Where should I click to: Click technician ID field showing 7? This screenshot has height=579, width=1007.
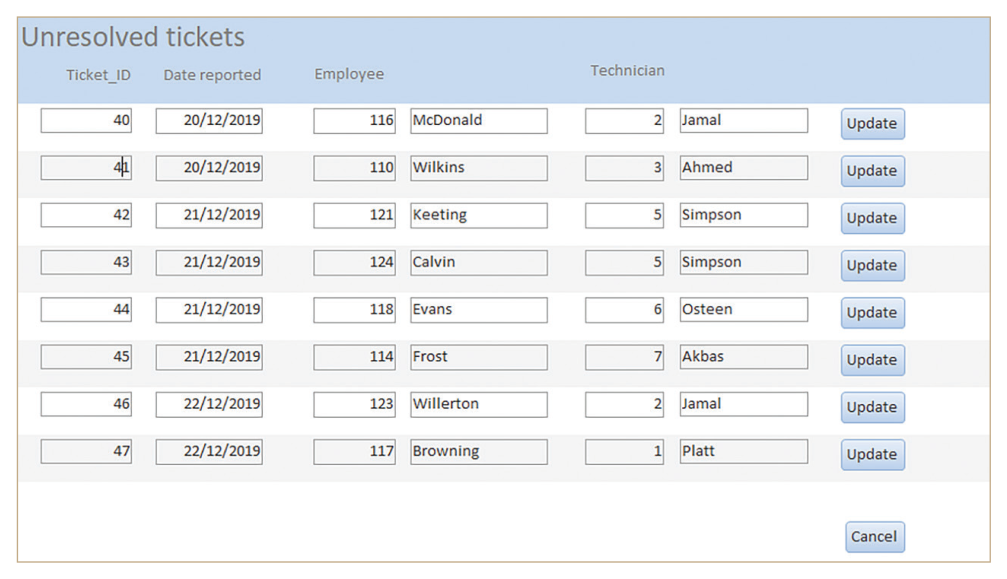point(624,357)
